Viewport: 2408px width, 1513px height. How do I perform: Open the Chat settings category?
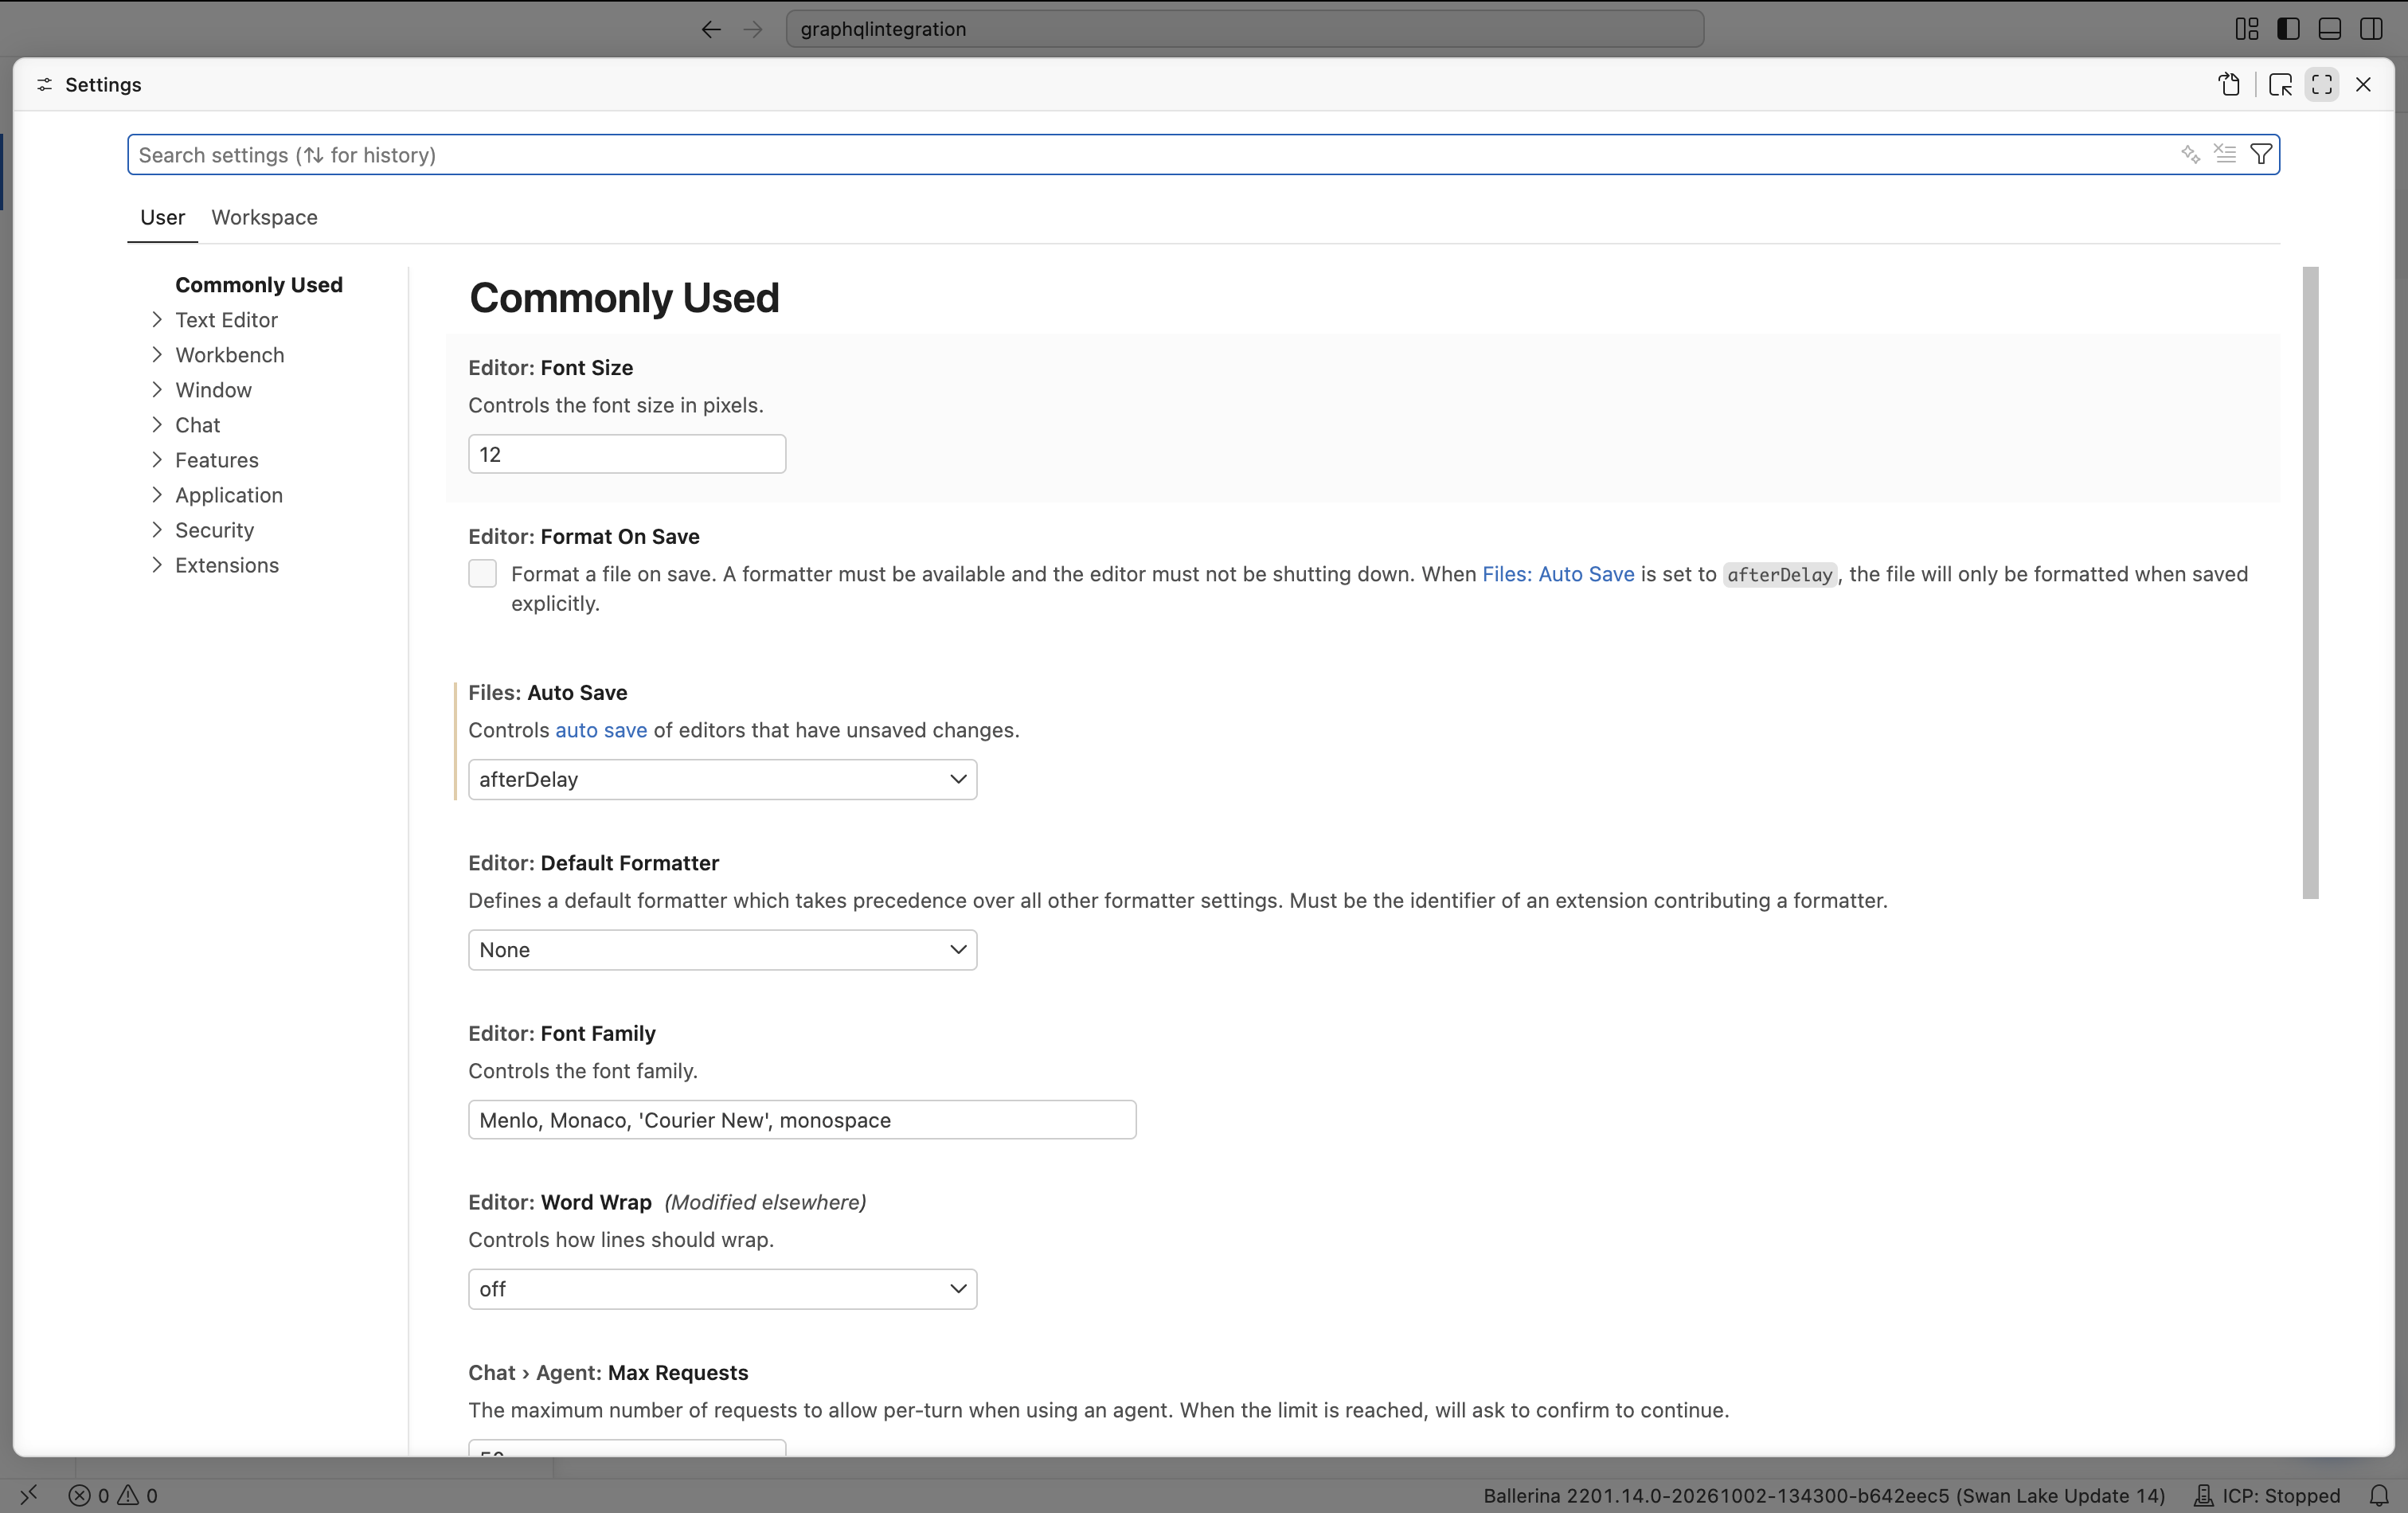tap(197, 425)
